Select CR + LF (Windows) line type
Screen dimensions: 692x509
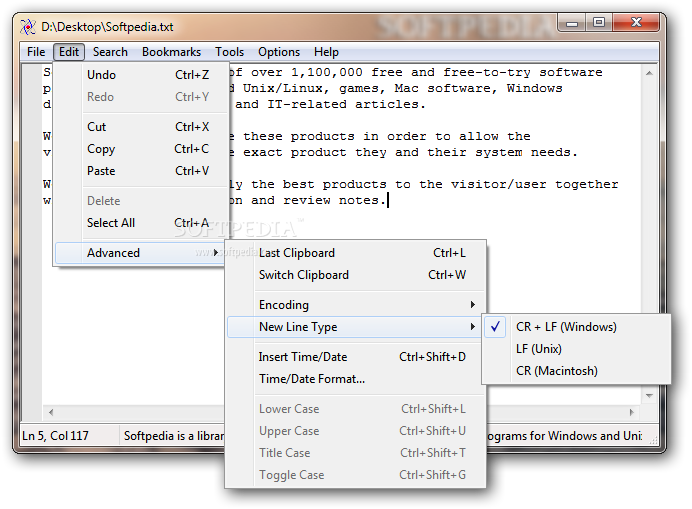576,327
